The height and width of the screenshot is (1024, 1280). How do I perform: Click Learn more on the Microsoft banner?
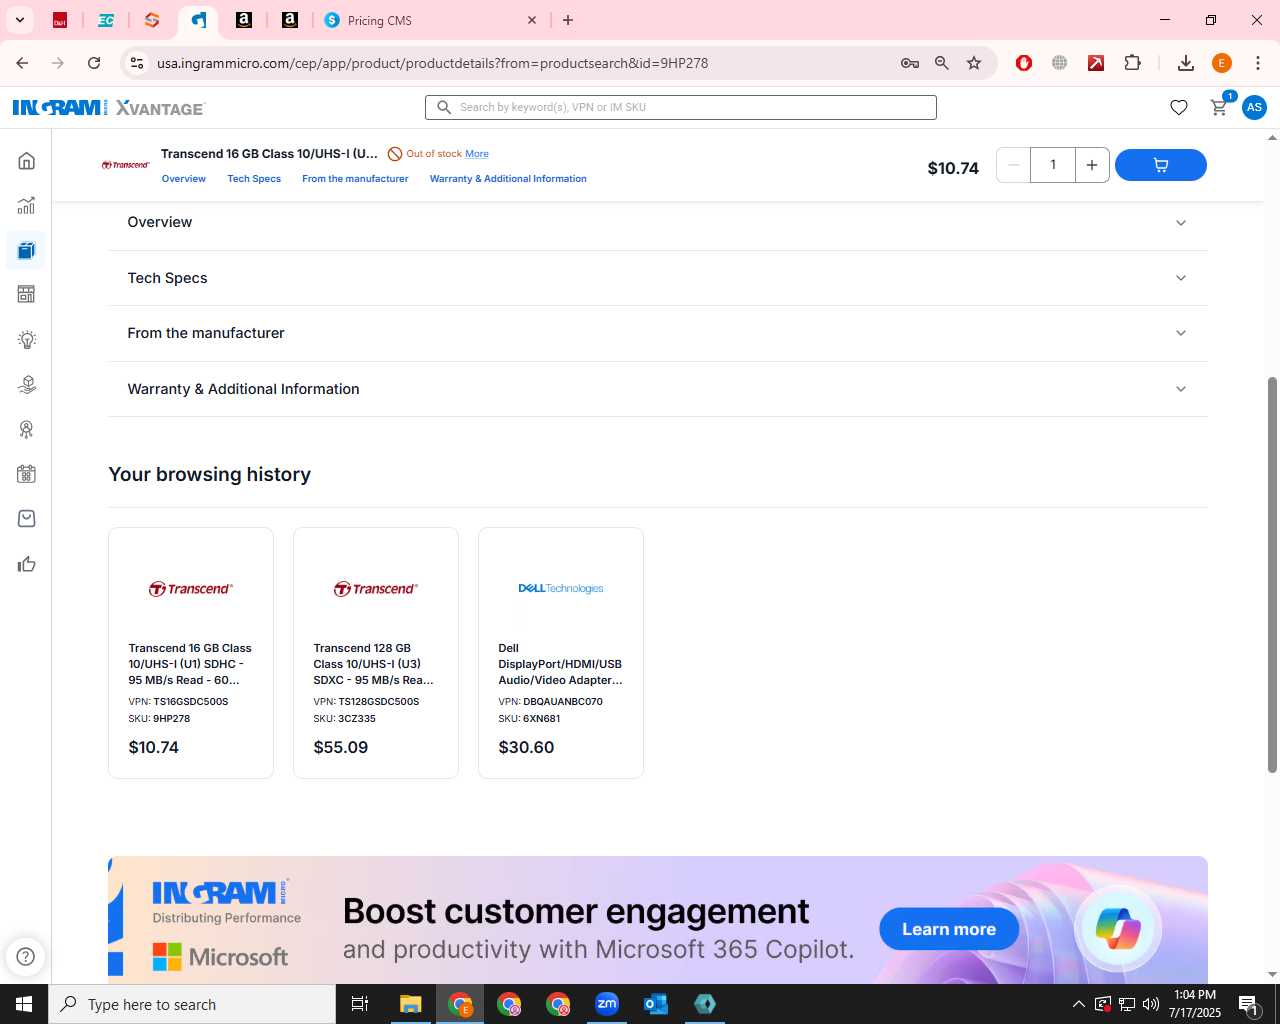pos(949,929)
